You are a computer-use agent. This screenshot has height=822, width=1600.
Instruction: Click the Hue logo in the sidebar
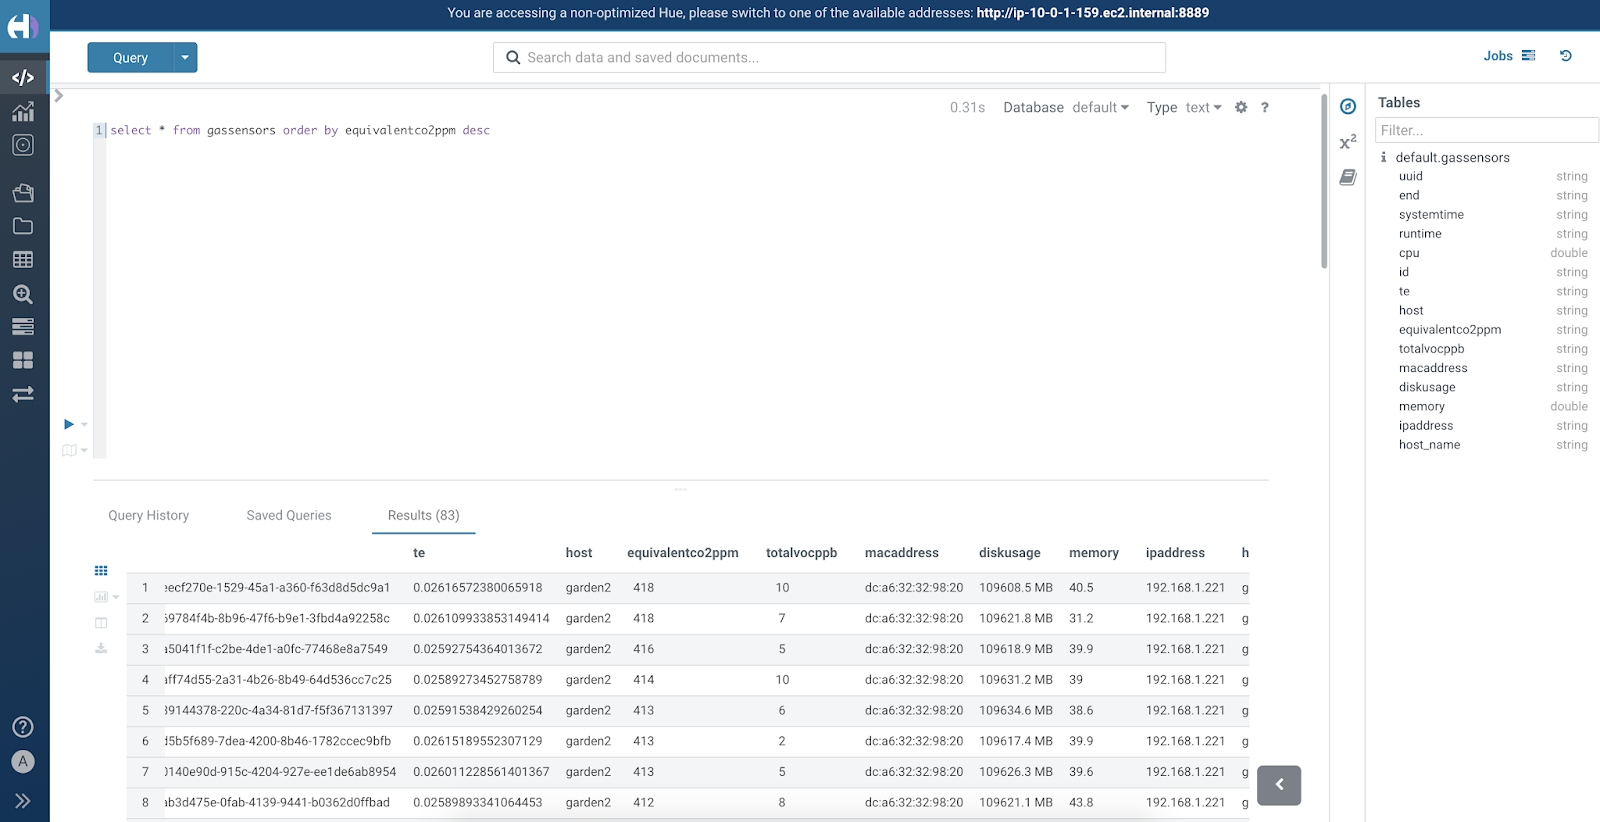[x=23, y=26]
